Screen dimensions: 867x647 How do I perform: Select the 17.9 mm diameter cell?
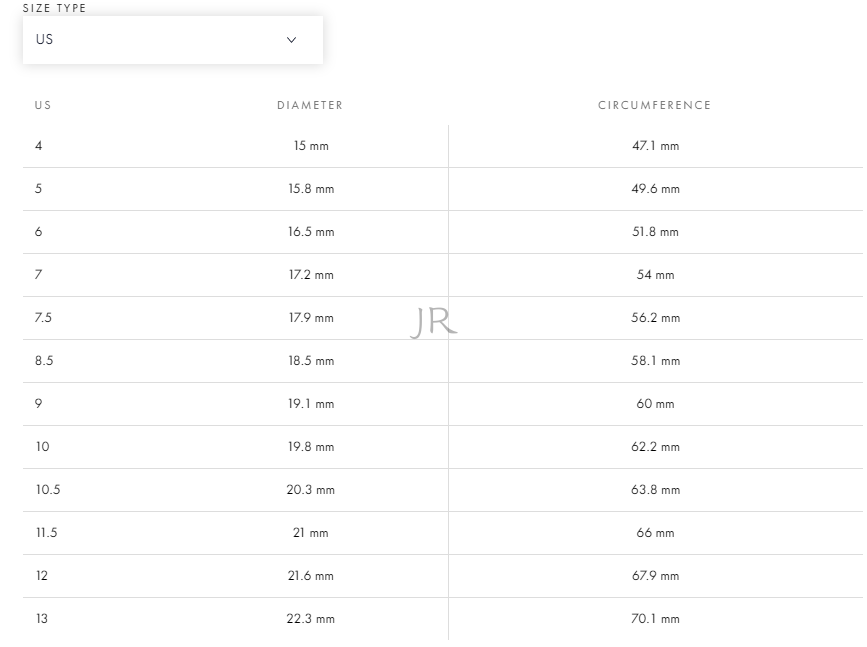[311, 318]
